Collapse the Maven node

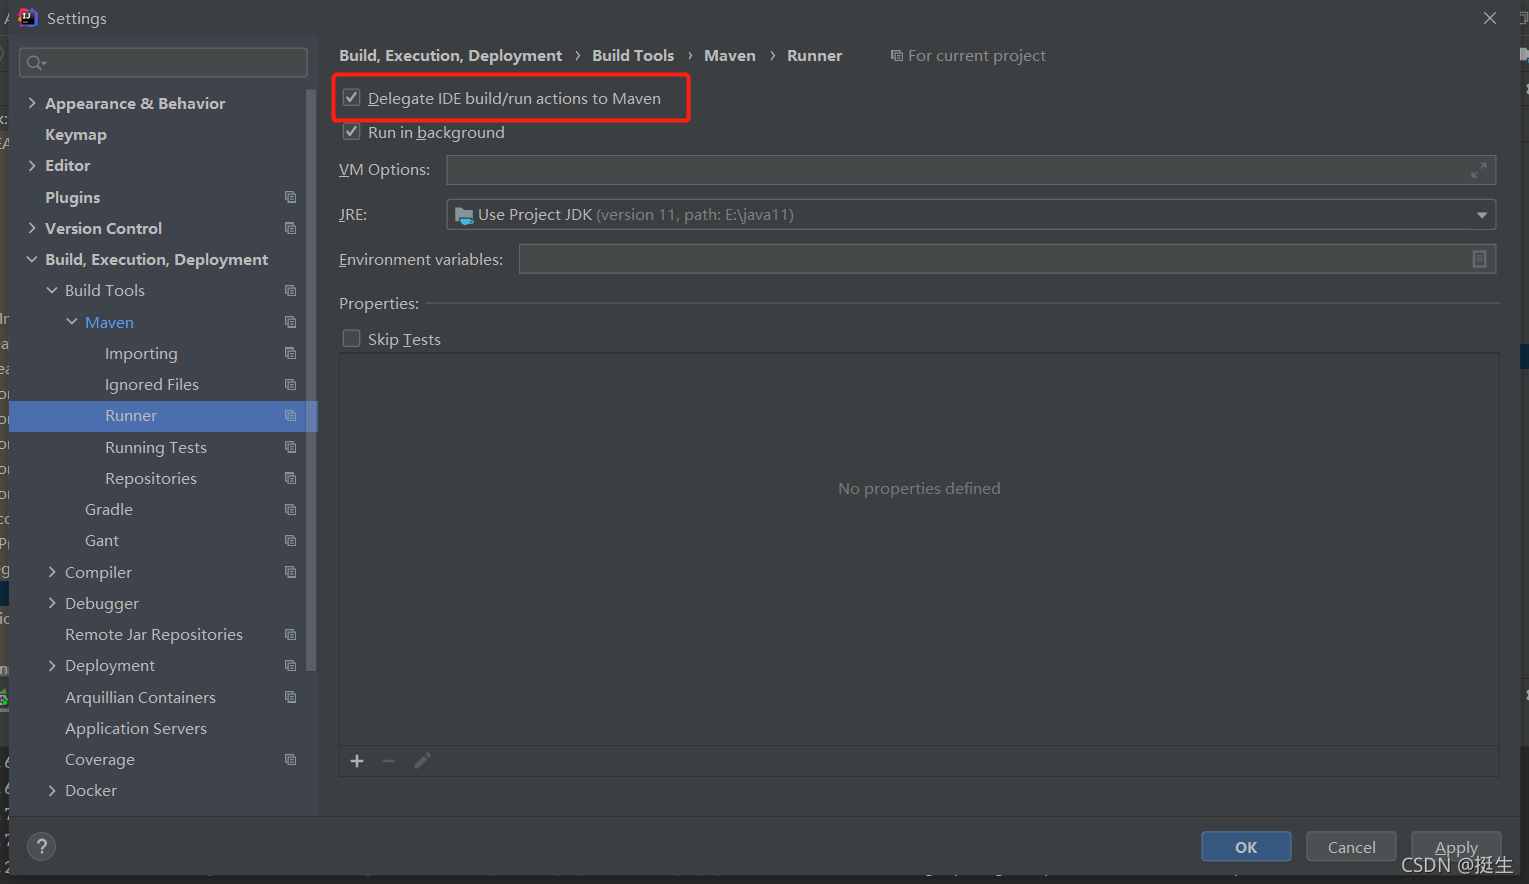point(72,322)
